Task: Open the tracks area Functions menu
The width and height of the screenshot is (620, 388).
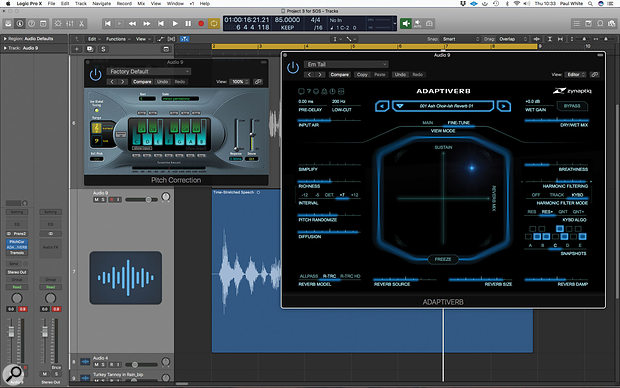Action: (x=117, y=39)
